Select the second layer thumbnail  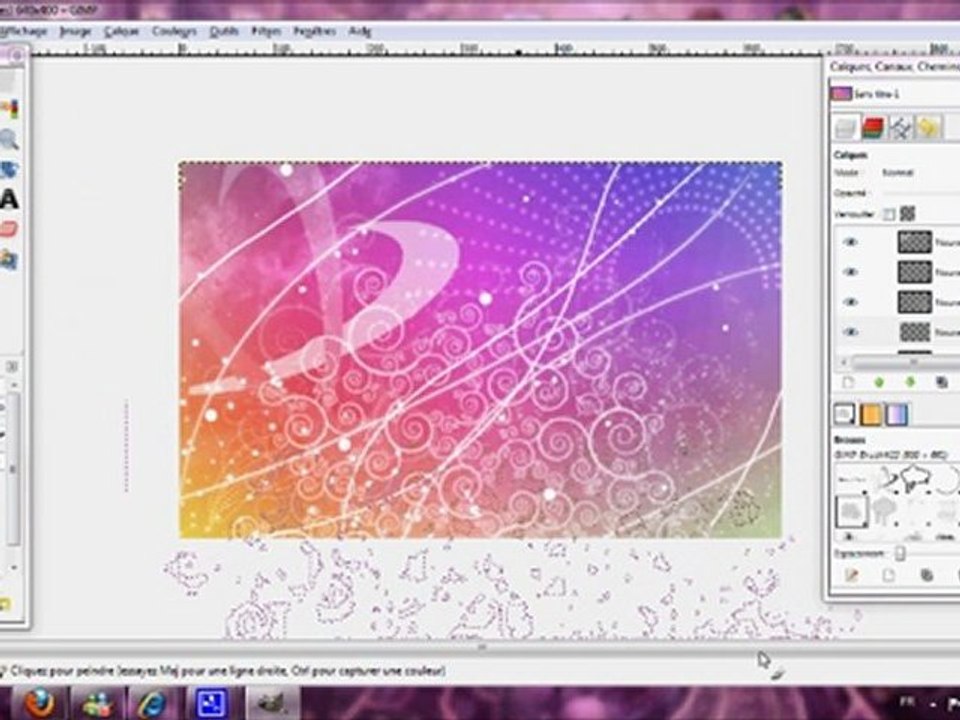tap(915, 272)
